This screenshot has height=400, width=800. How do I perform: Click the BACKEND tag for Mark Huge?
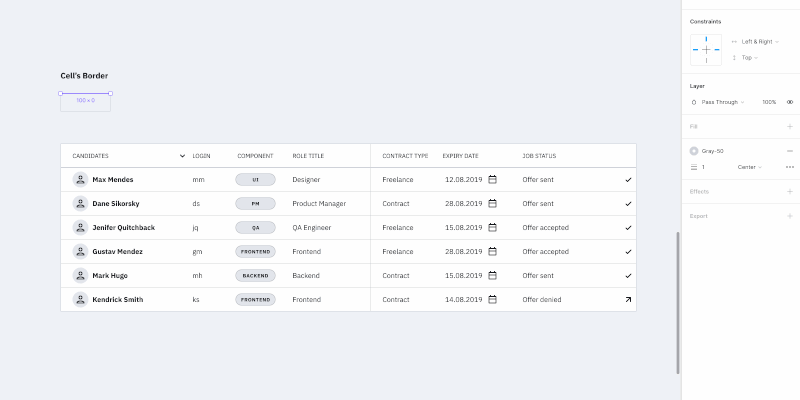[x=255, y=275]
